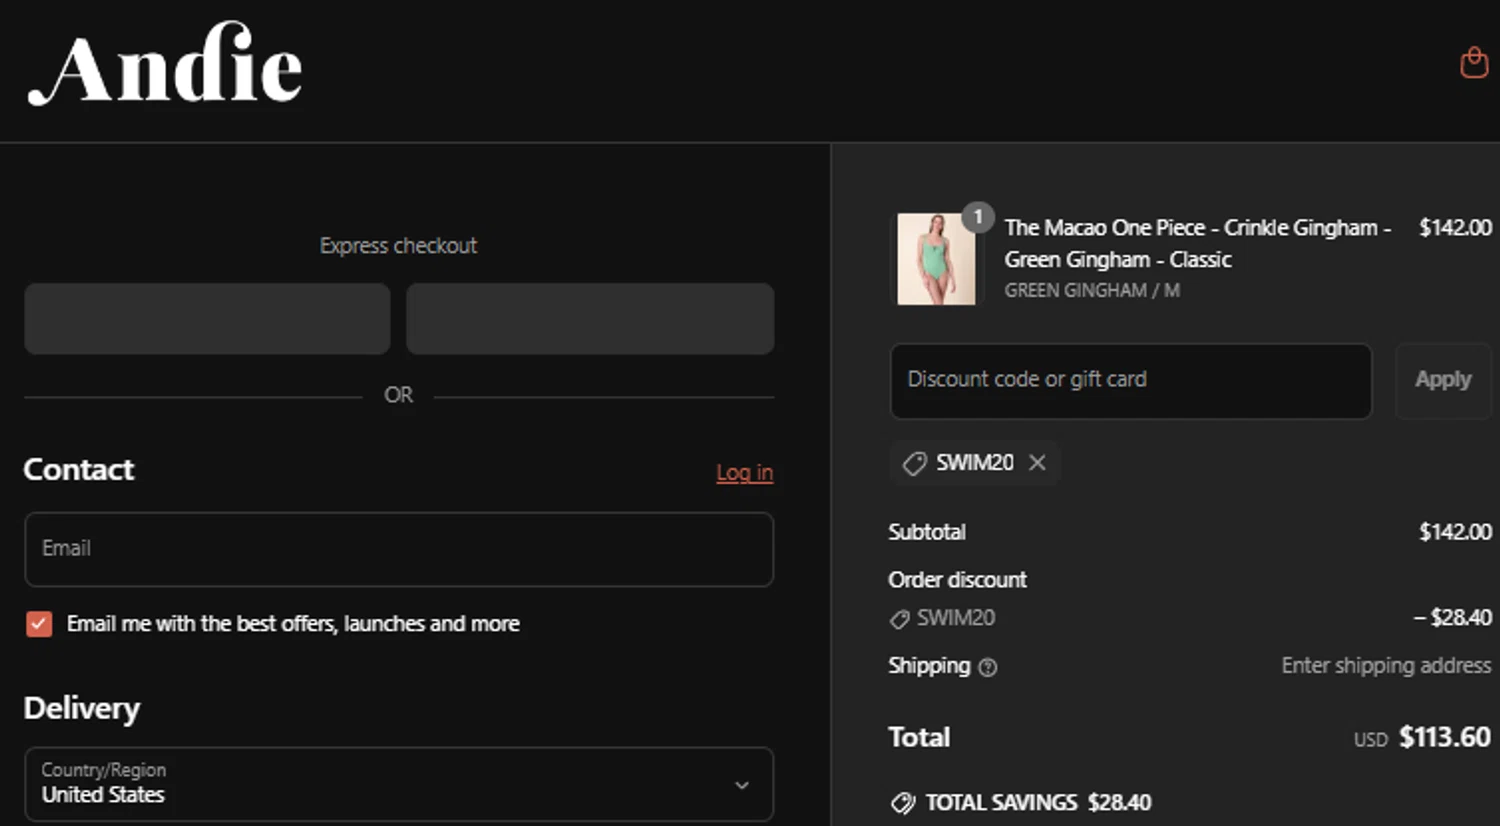Click the quantity badge on product image
1500x826 pixels.
pyautogui.click(x=978, y=216)
